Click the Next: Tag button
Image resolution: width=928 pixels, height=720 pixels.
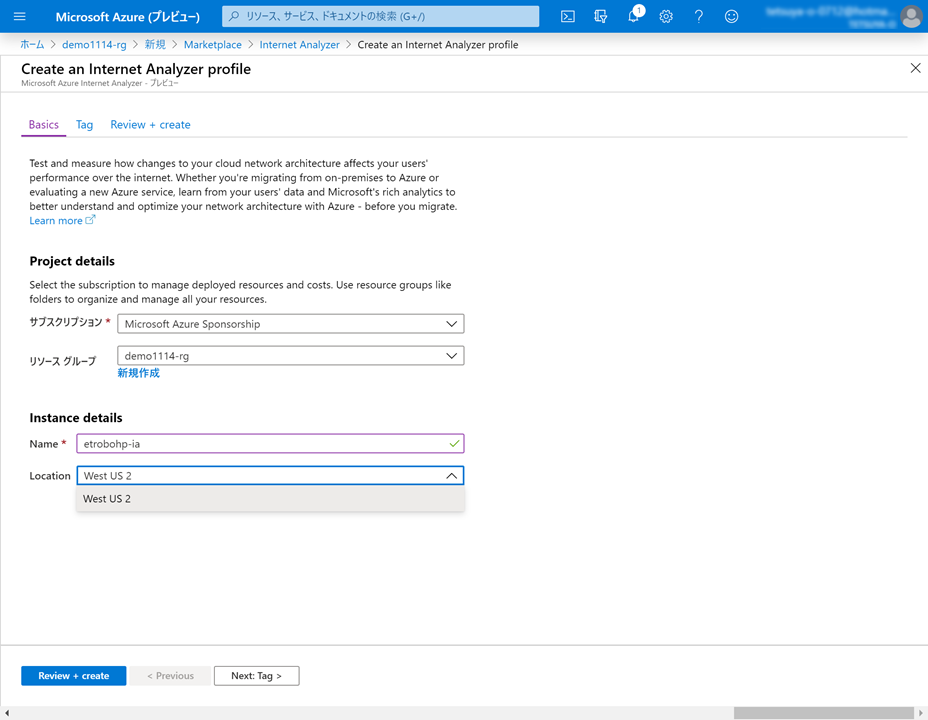coord(256,676)
